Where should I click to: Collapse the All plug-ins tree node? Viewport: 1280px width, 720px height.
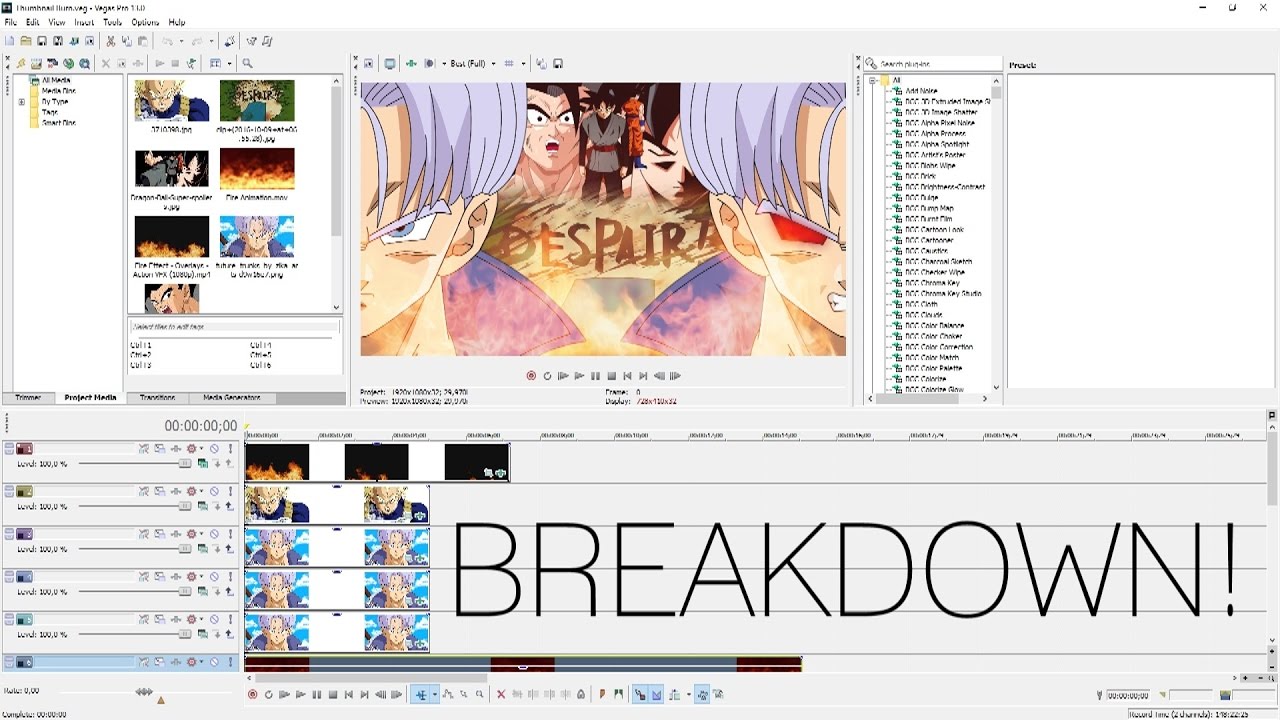tap(872, 80)
